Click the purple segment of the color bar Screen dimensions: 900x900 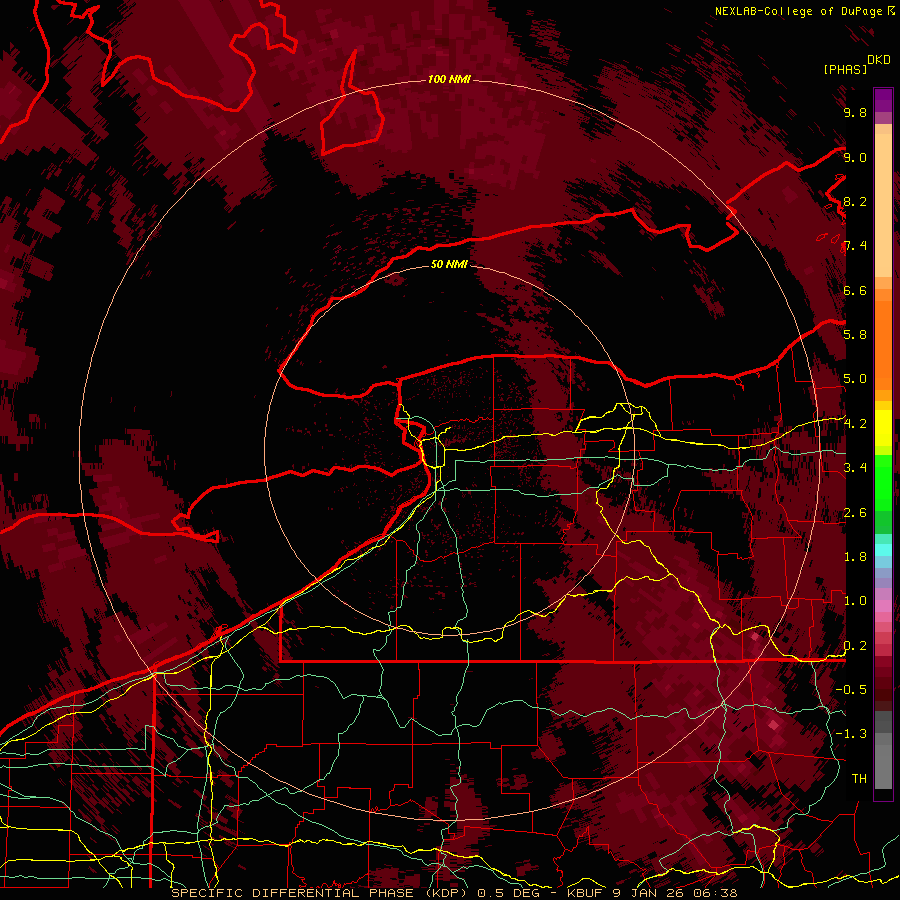click(883, 100)
